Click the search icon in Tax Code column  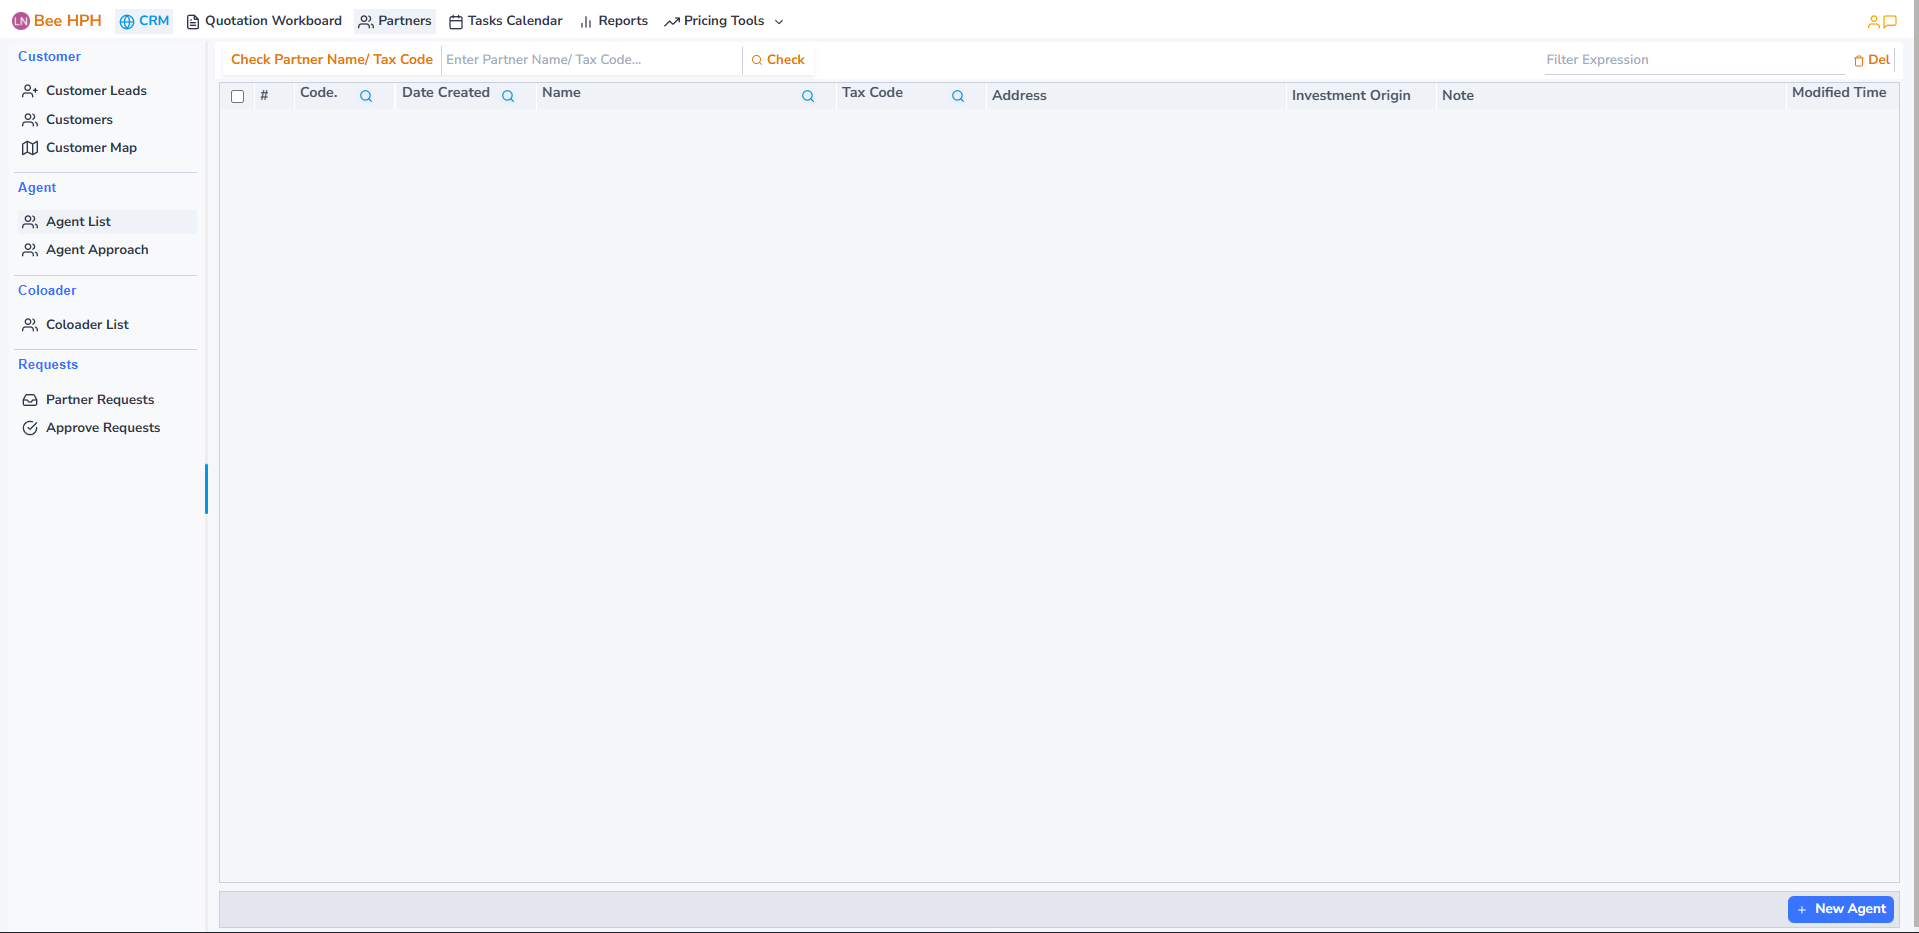click(958, 97)
